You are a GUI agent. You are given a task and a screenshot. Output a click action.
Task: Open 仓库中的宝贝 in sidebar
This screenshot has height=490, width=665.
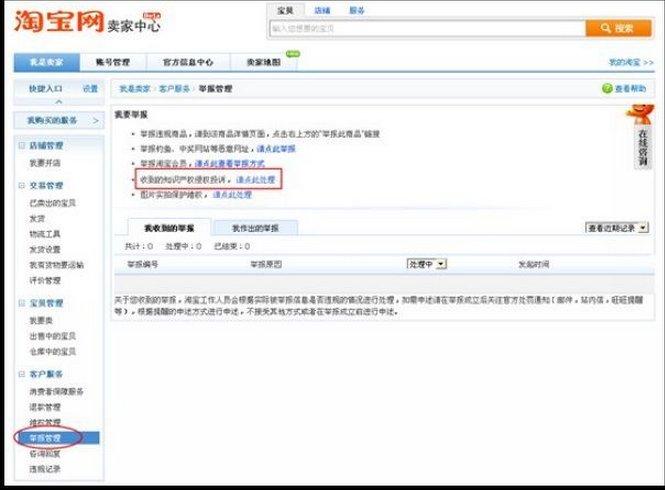(53, 351)
